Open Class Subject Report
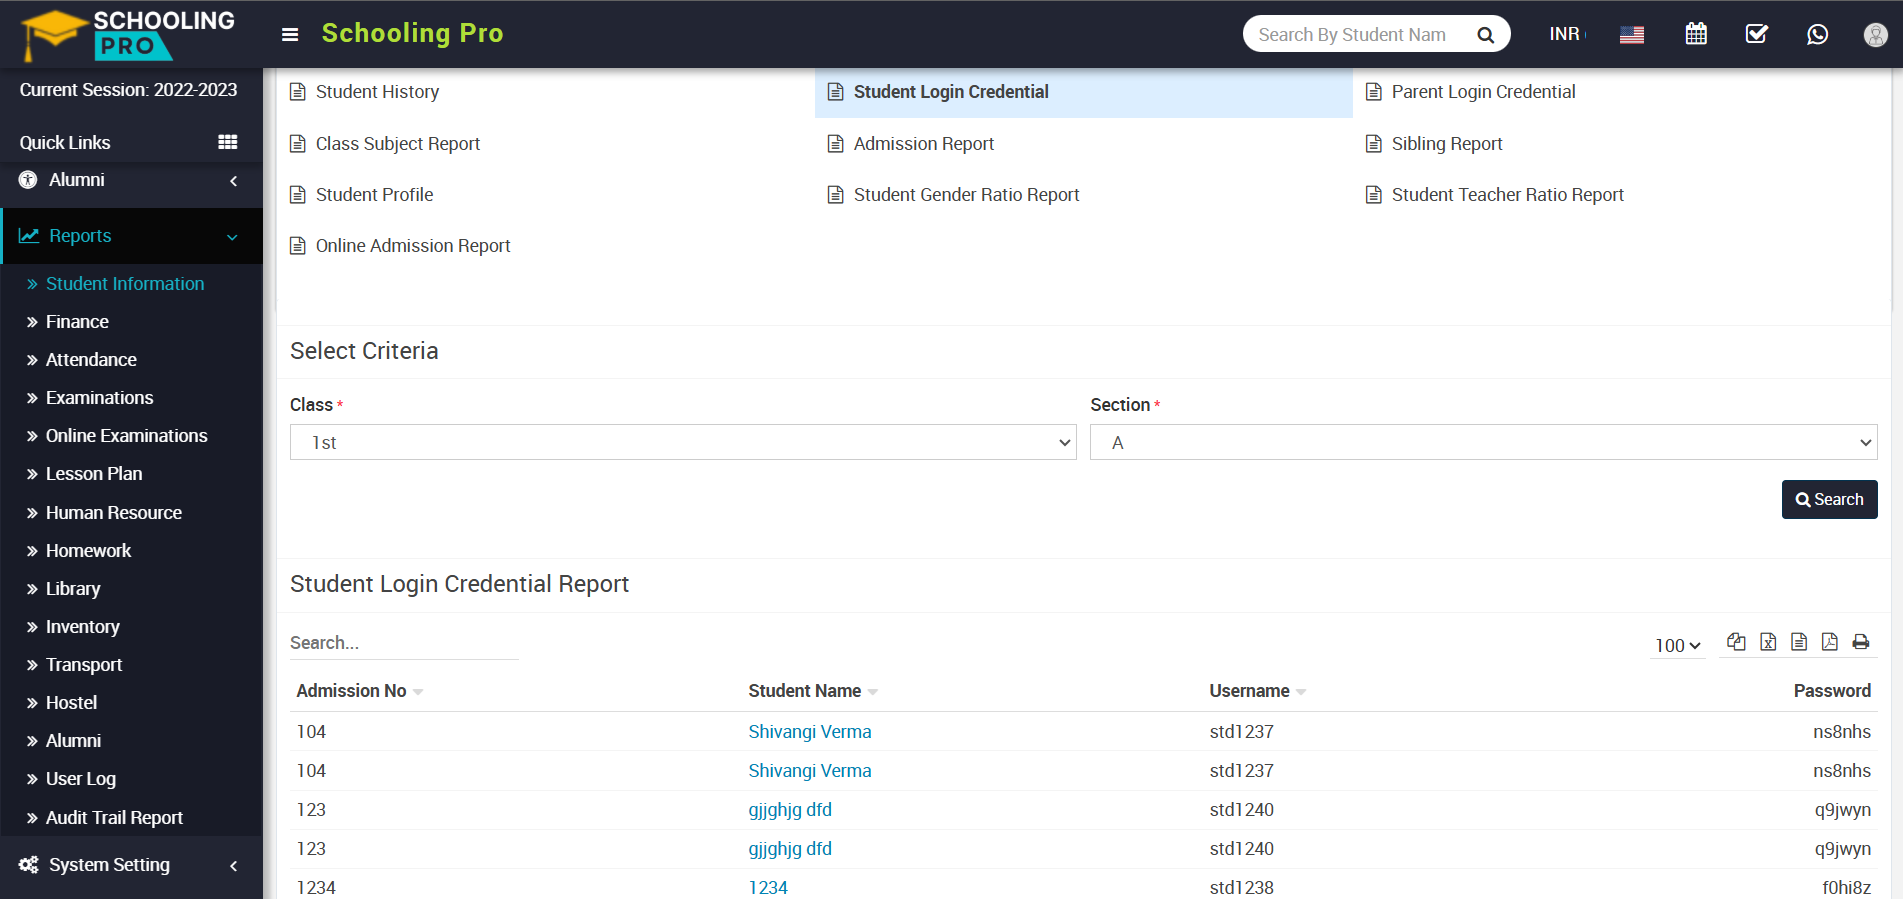 (398, 144)
